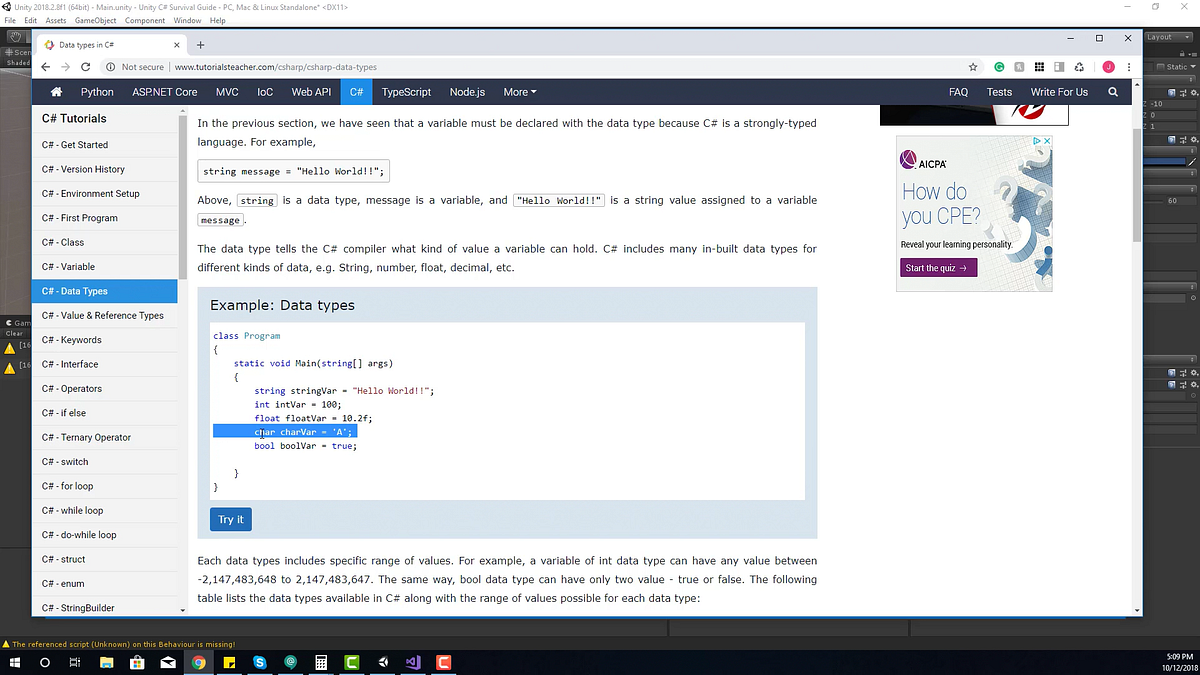Click the Windows Start button

coord(14,662)
